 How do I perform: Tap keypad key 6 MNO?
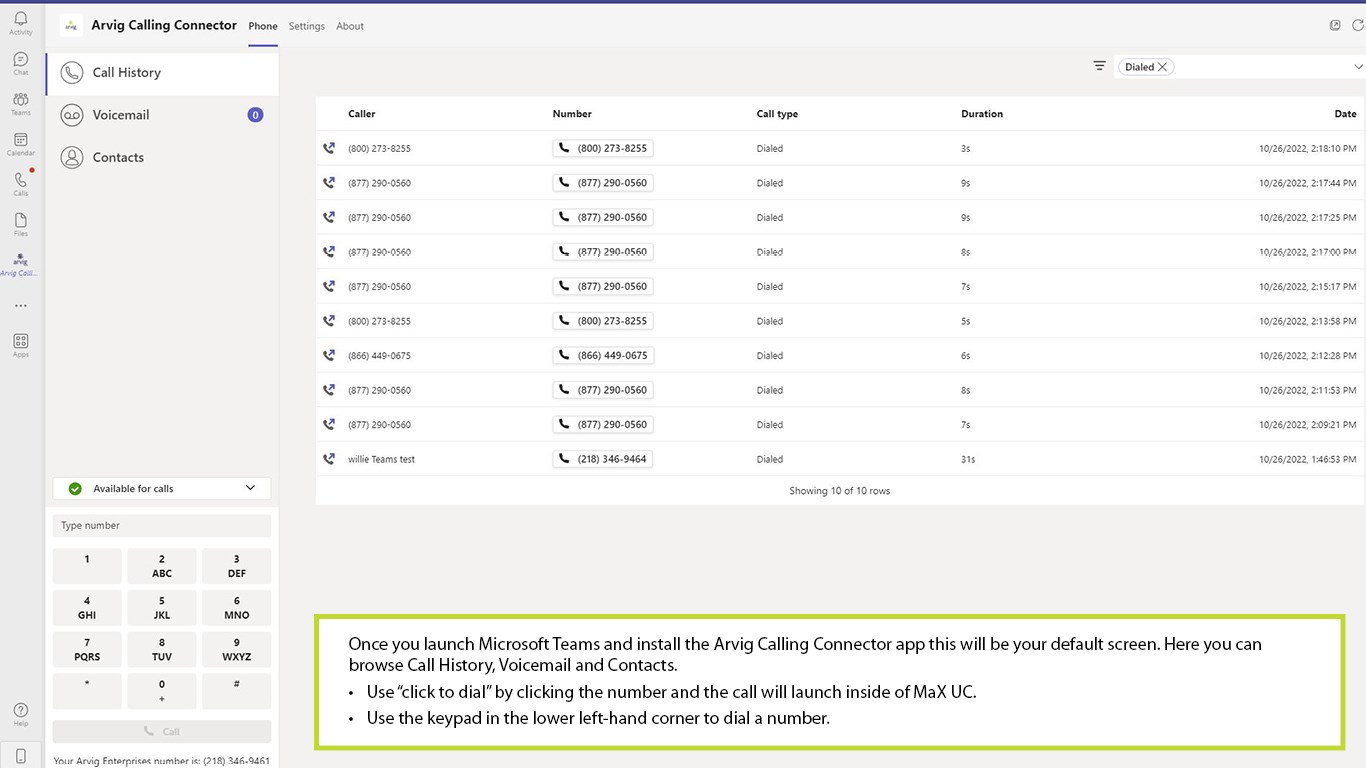pos(237,608)
